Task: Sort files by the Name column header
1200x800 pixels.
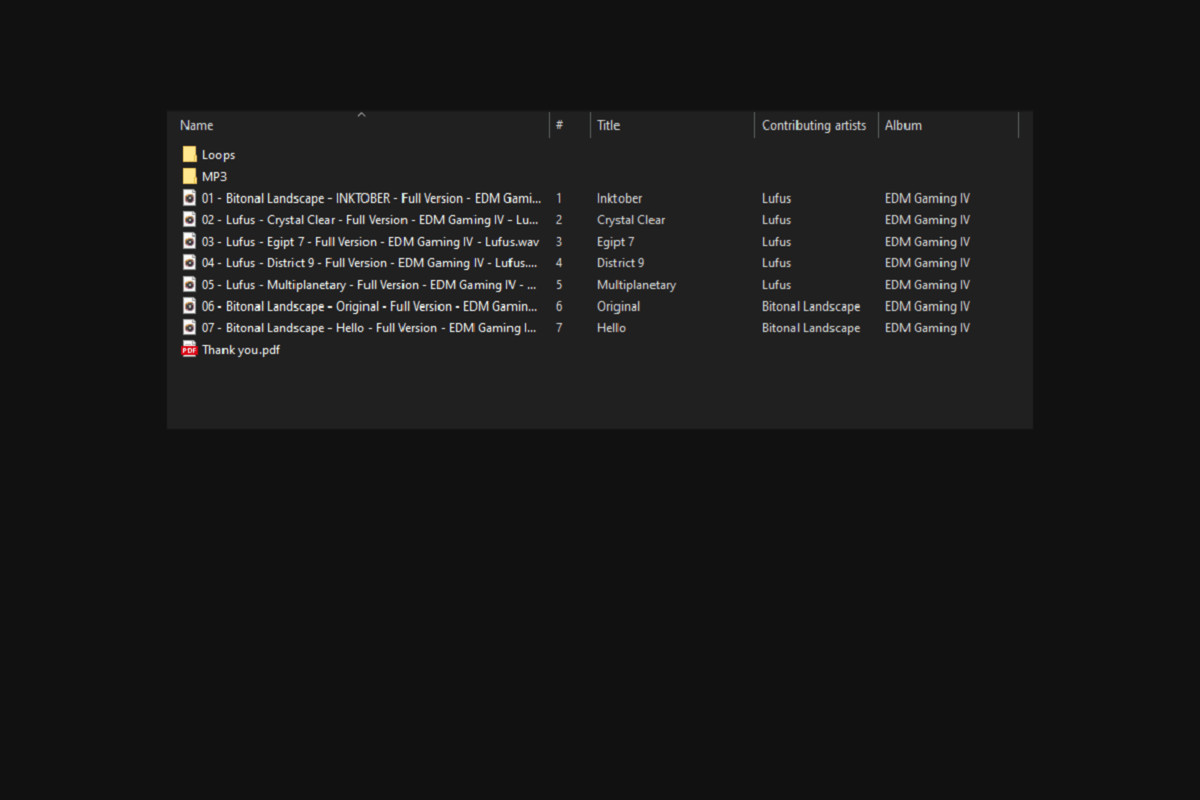Action: click(x=197, y=125)
